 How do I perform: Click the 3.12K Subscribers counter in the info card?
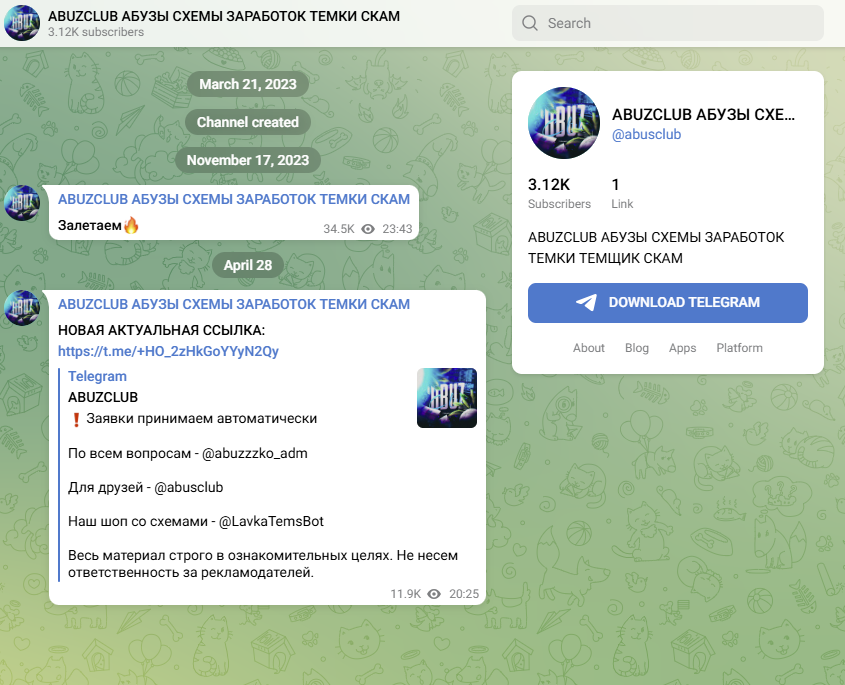pyautogui.click(x=559, y=193)
